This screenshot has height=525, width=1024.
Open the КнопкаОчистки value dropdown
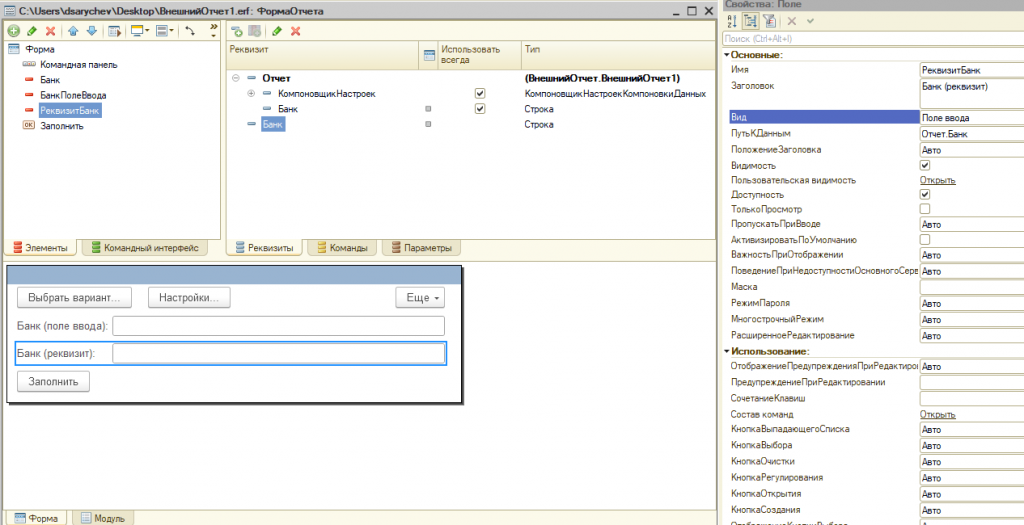click(x=972, y=462)
